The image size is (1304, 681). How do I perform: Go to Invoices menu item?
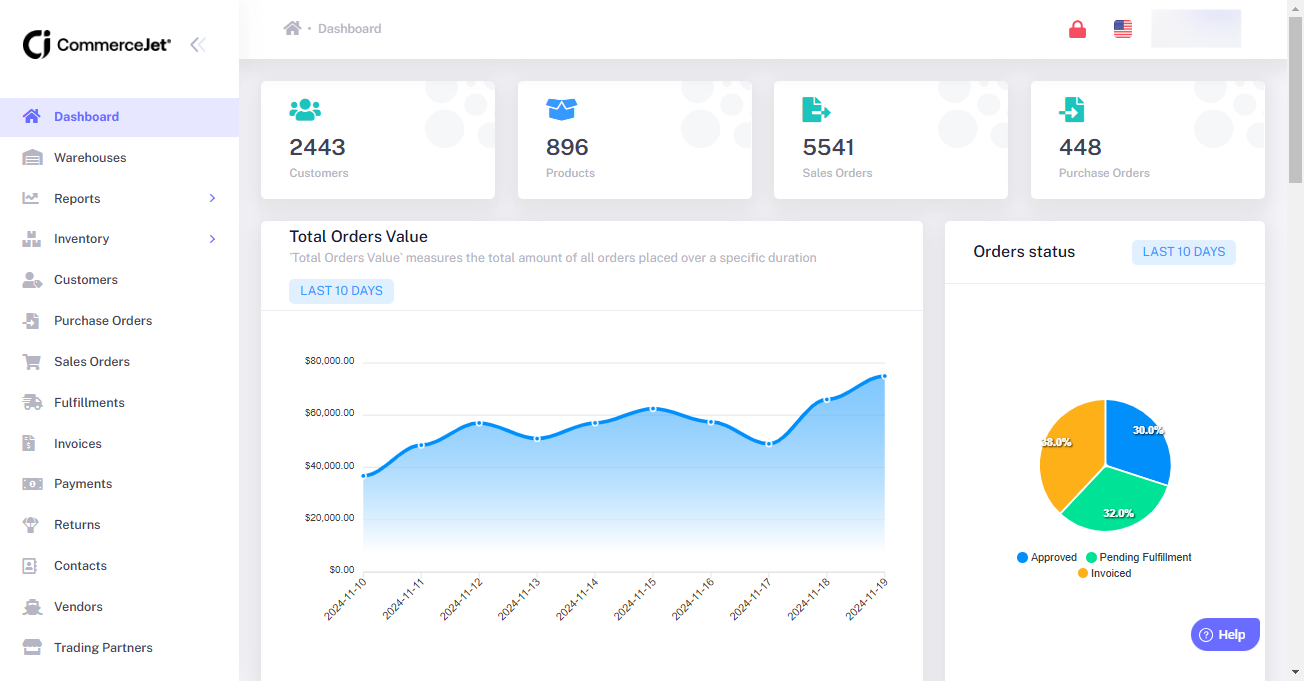(119, 443)
